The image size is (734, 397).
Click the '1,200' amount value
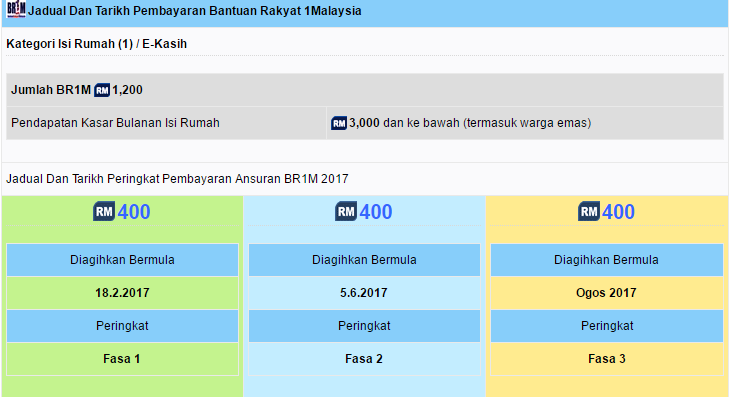click(127, 90)
